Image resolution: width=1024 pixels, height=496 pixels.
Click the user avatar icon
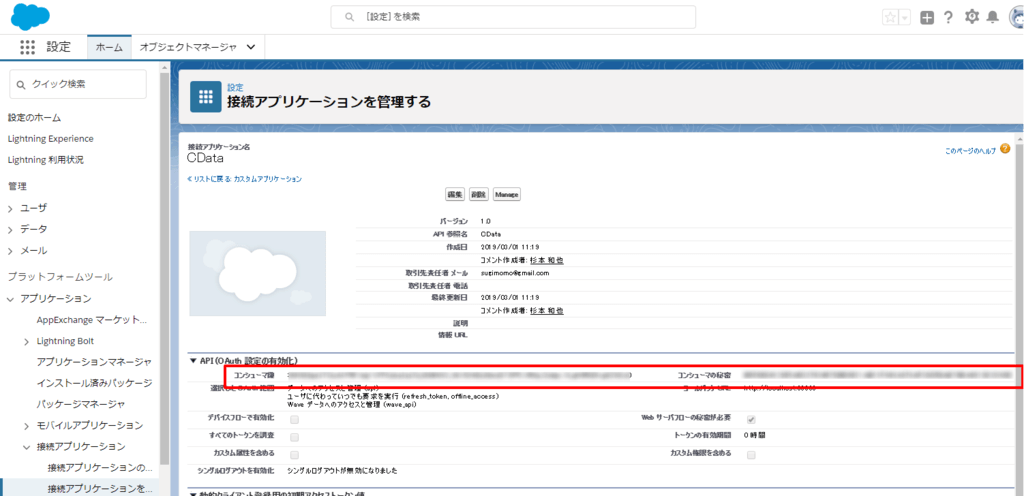tap(1016, 18)
